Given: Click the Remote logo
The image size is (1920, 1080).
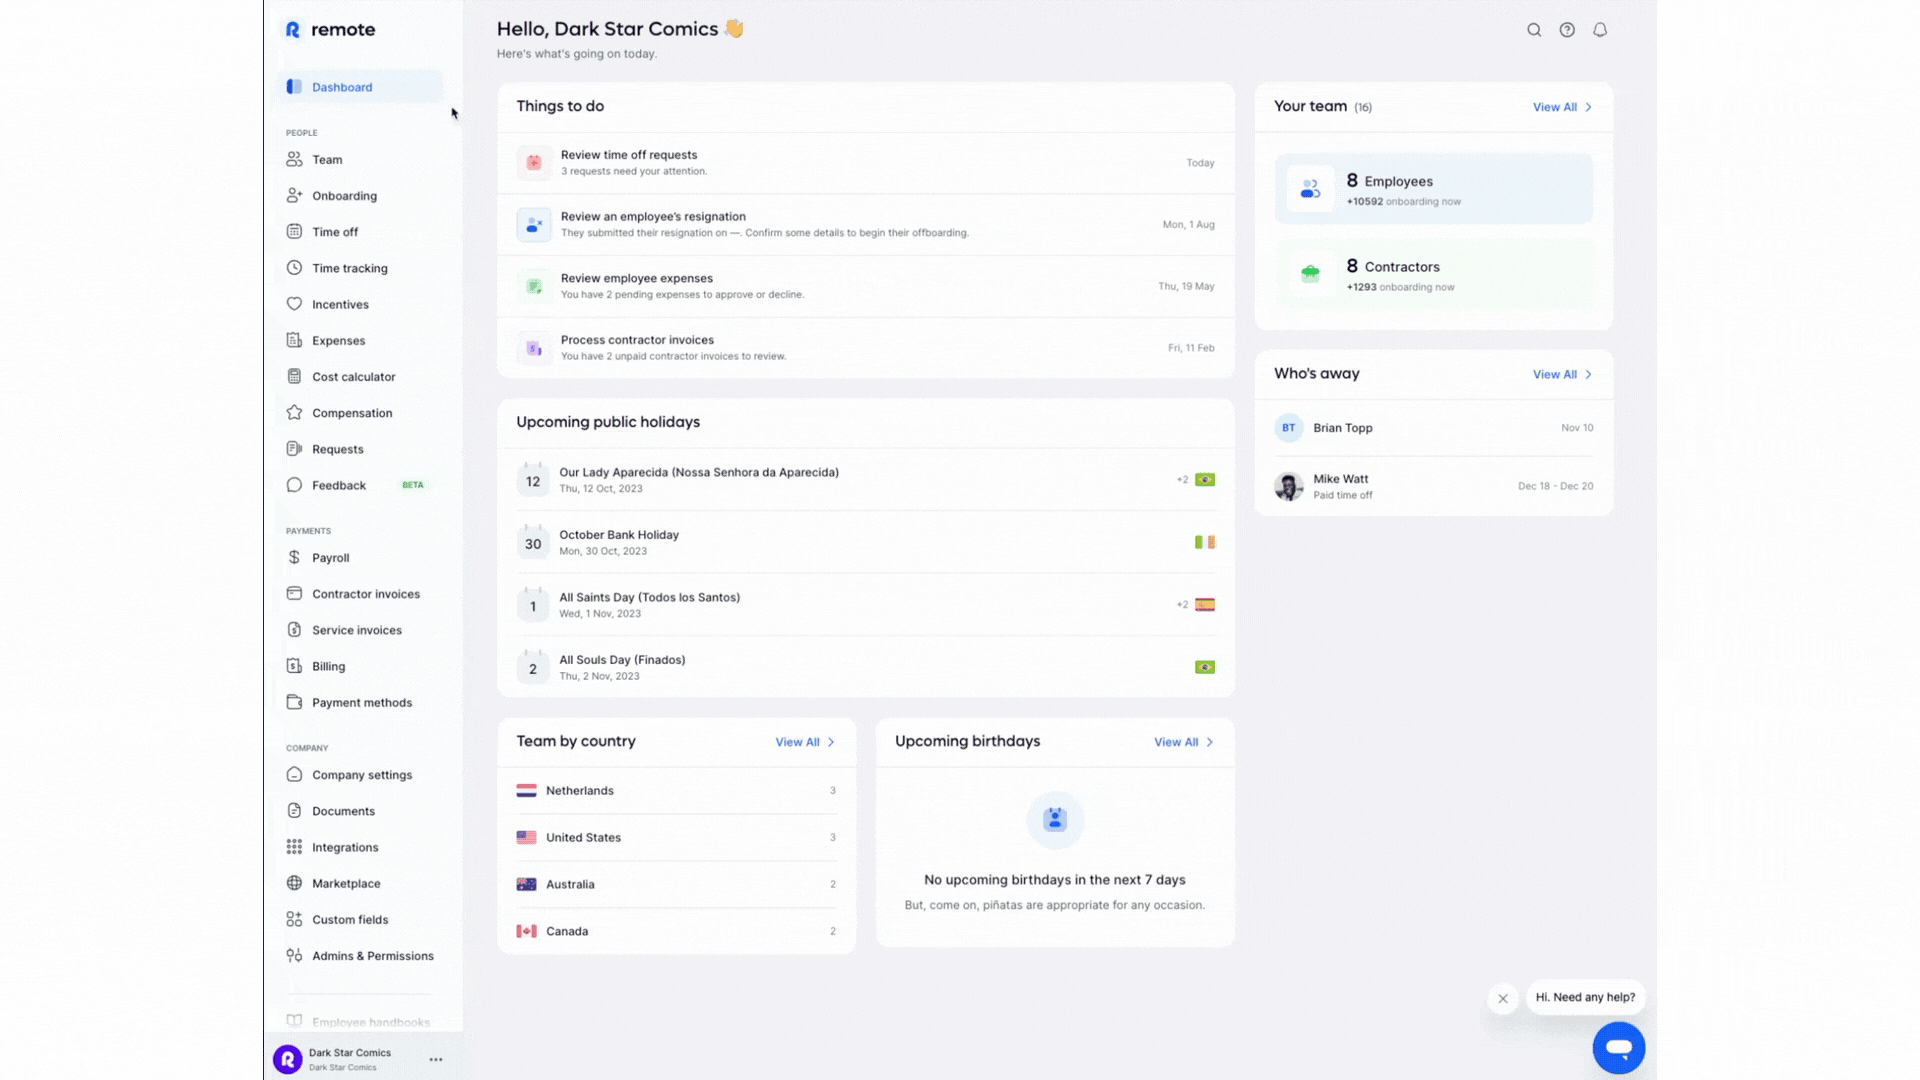Looking at the screenshot, I should tap(330, 30).
